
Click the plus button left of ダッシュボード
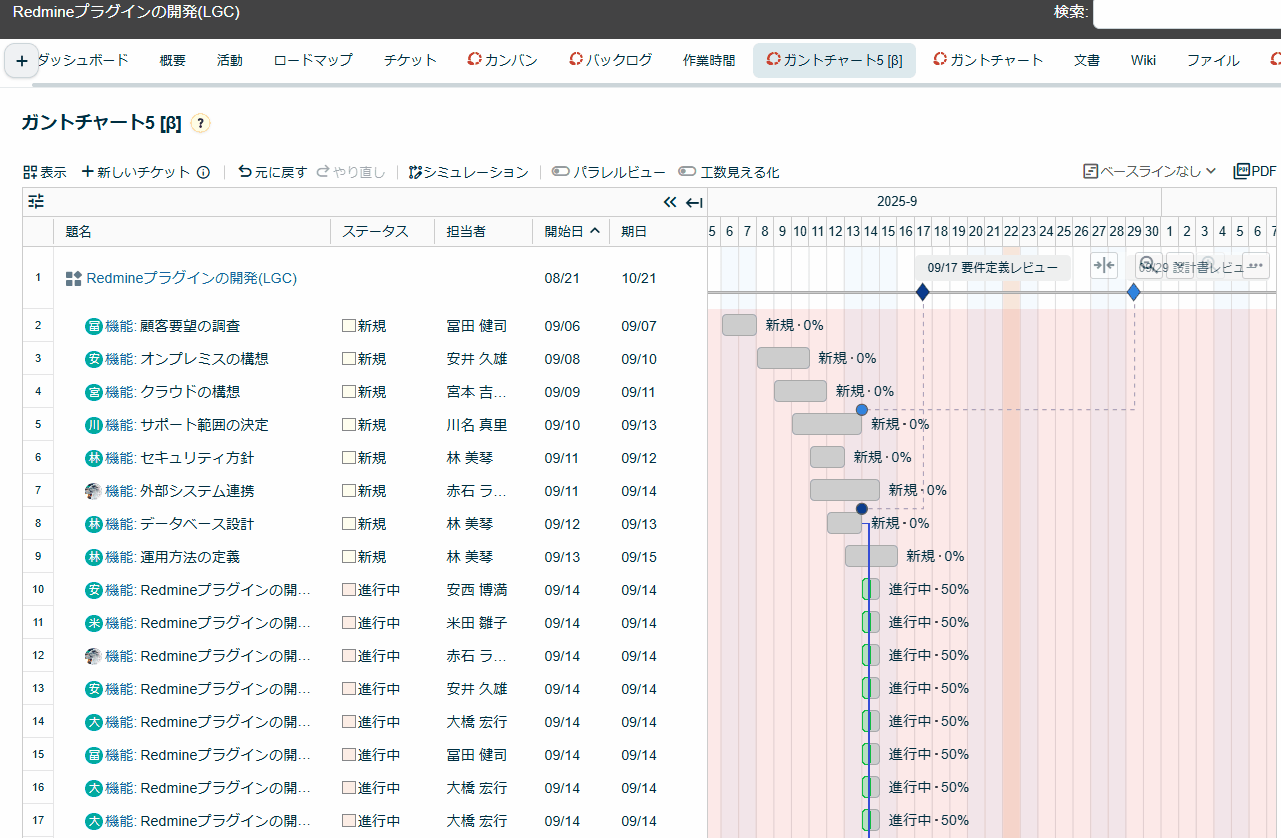[x=22, y=60]
